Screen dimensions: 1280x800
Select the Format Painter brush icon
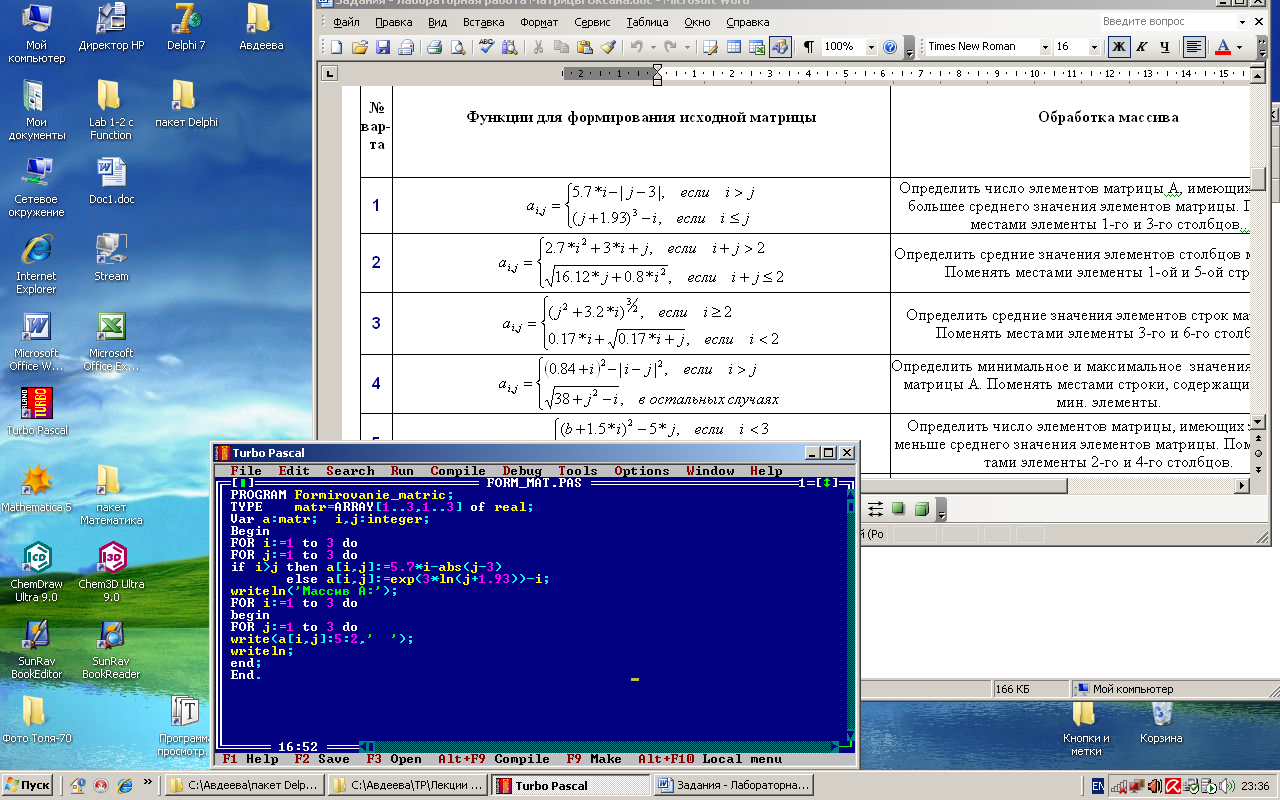pyautogui.click(x=607, y=47)
